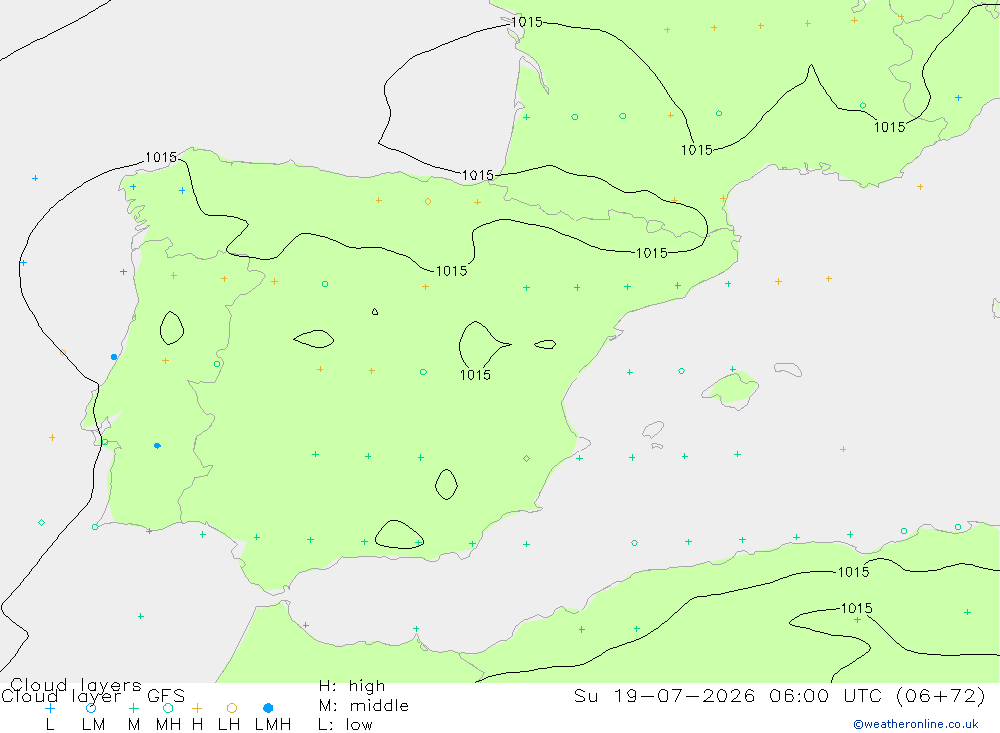Click Mallorca island on the map
Image resolution: width=1000 pixels, height=733 pixels.
(x=731, y=389)
